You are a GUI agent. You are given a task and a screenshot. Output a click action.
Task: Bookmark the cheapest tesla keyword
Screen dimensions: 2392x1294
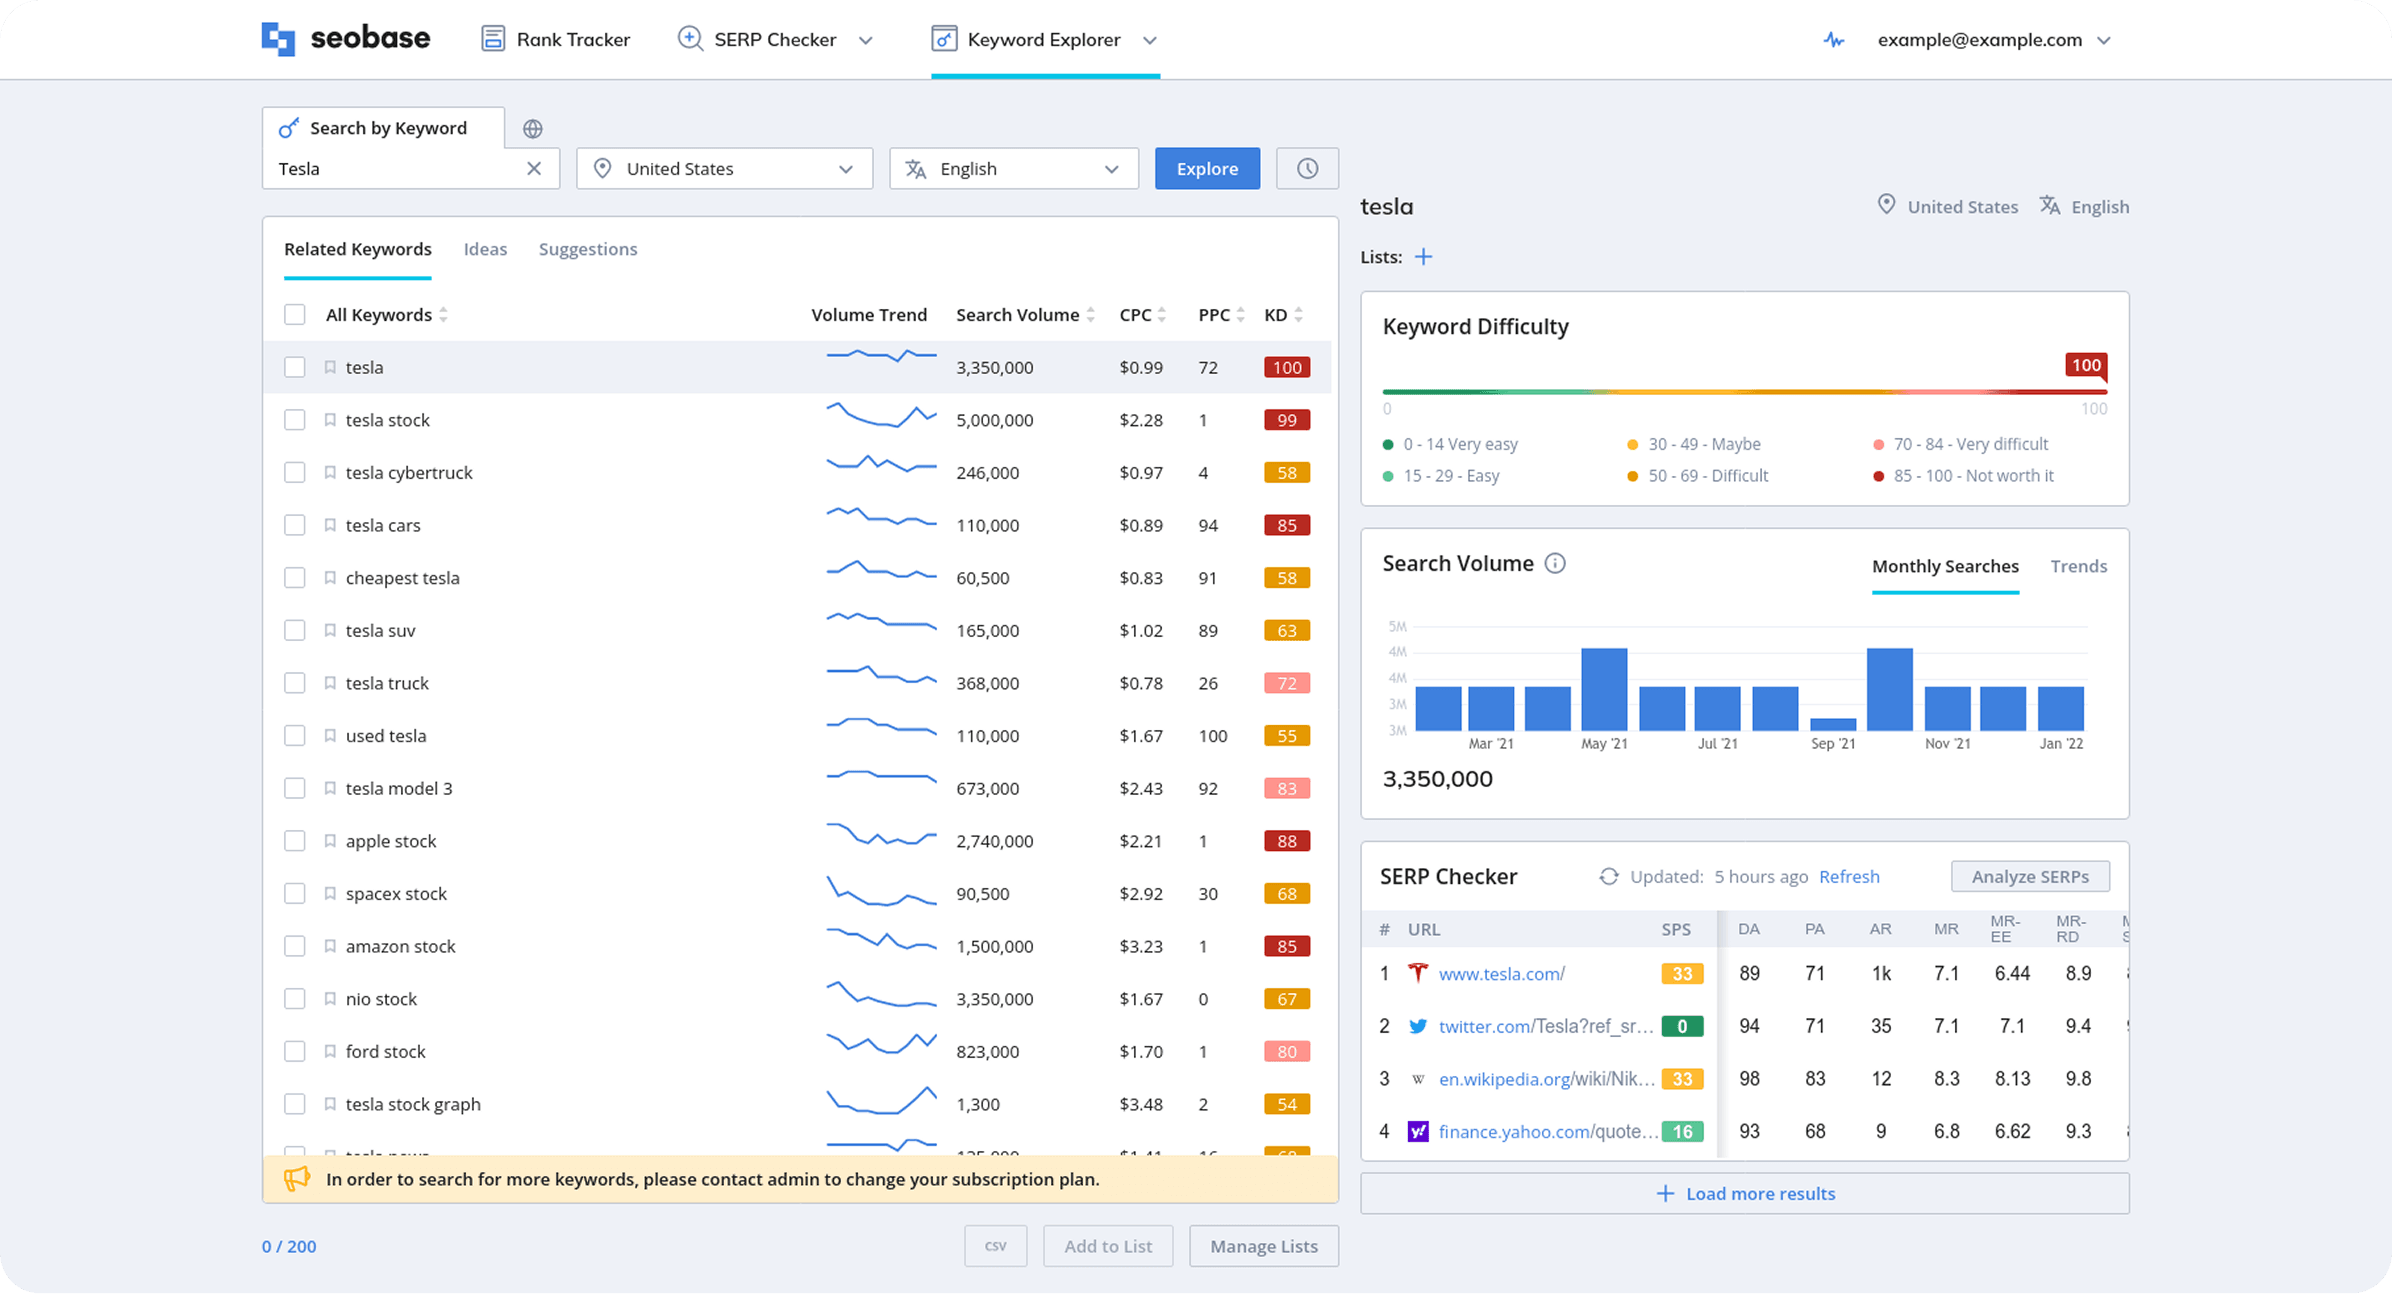(x=330, y=578)
